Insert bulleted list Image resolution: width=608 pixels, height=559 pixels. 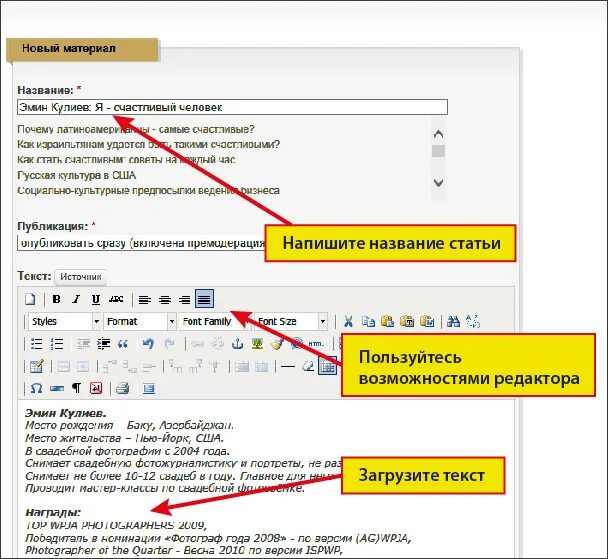(x=36, y=344)
